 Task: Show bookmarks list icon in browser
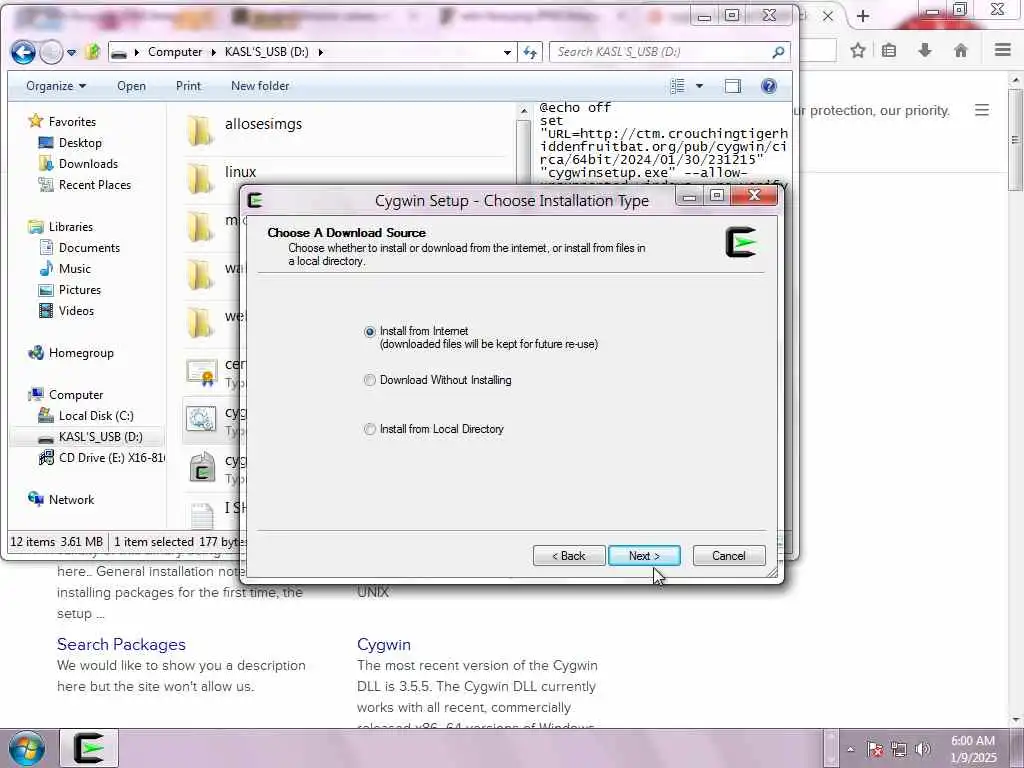[889, 50]
